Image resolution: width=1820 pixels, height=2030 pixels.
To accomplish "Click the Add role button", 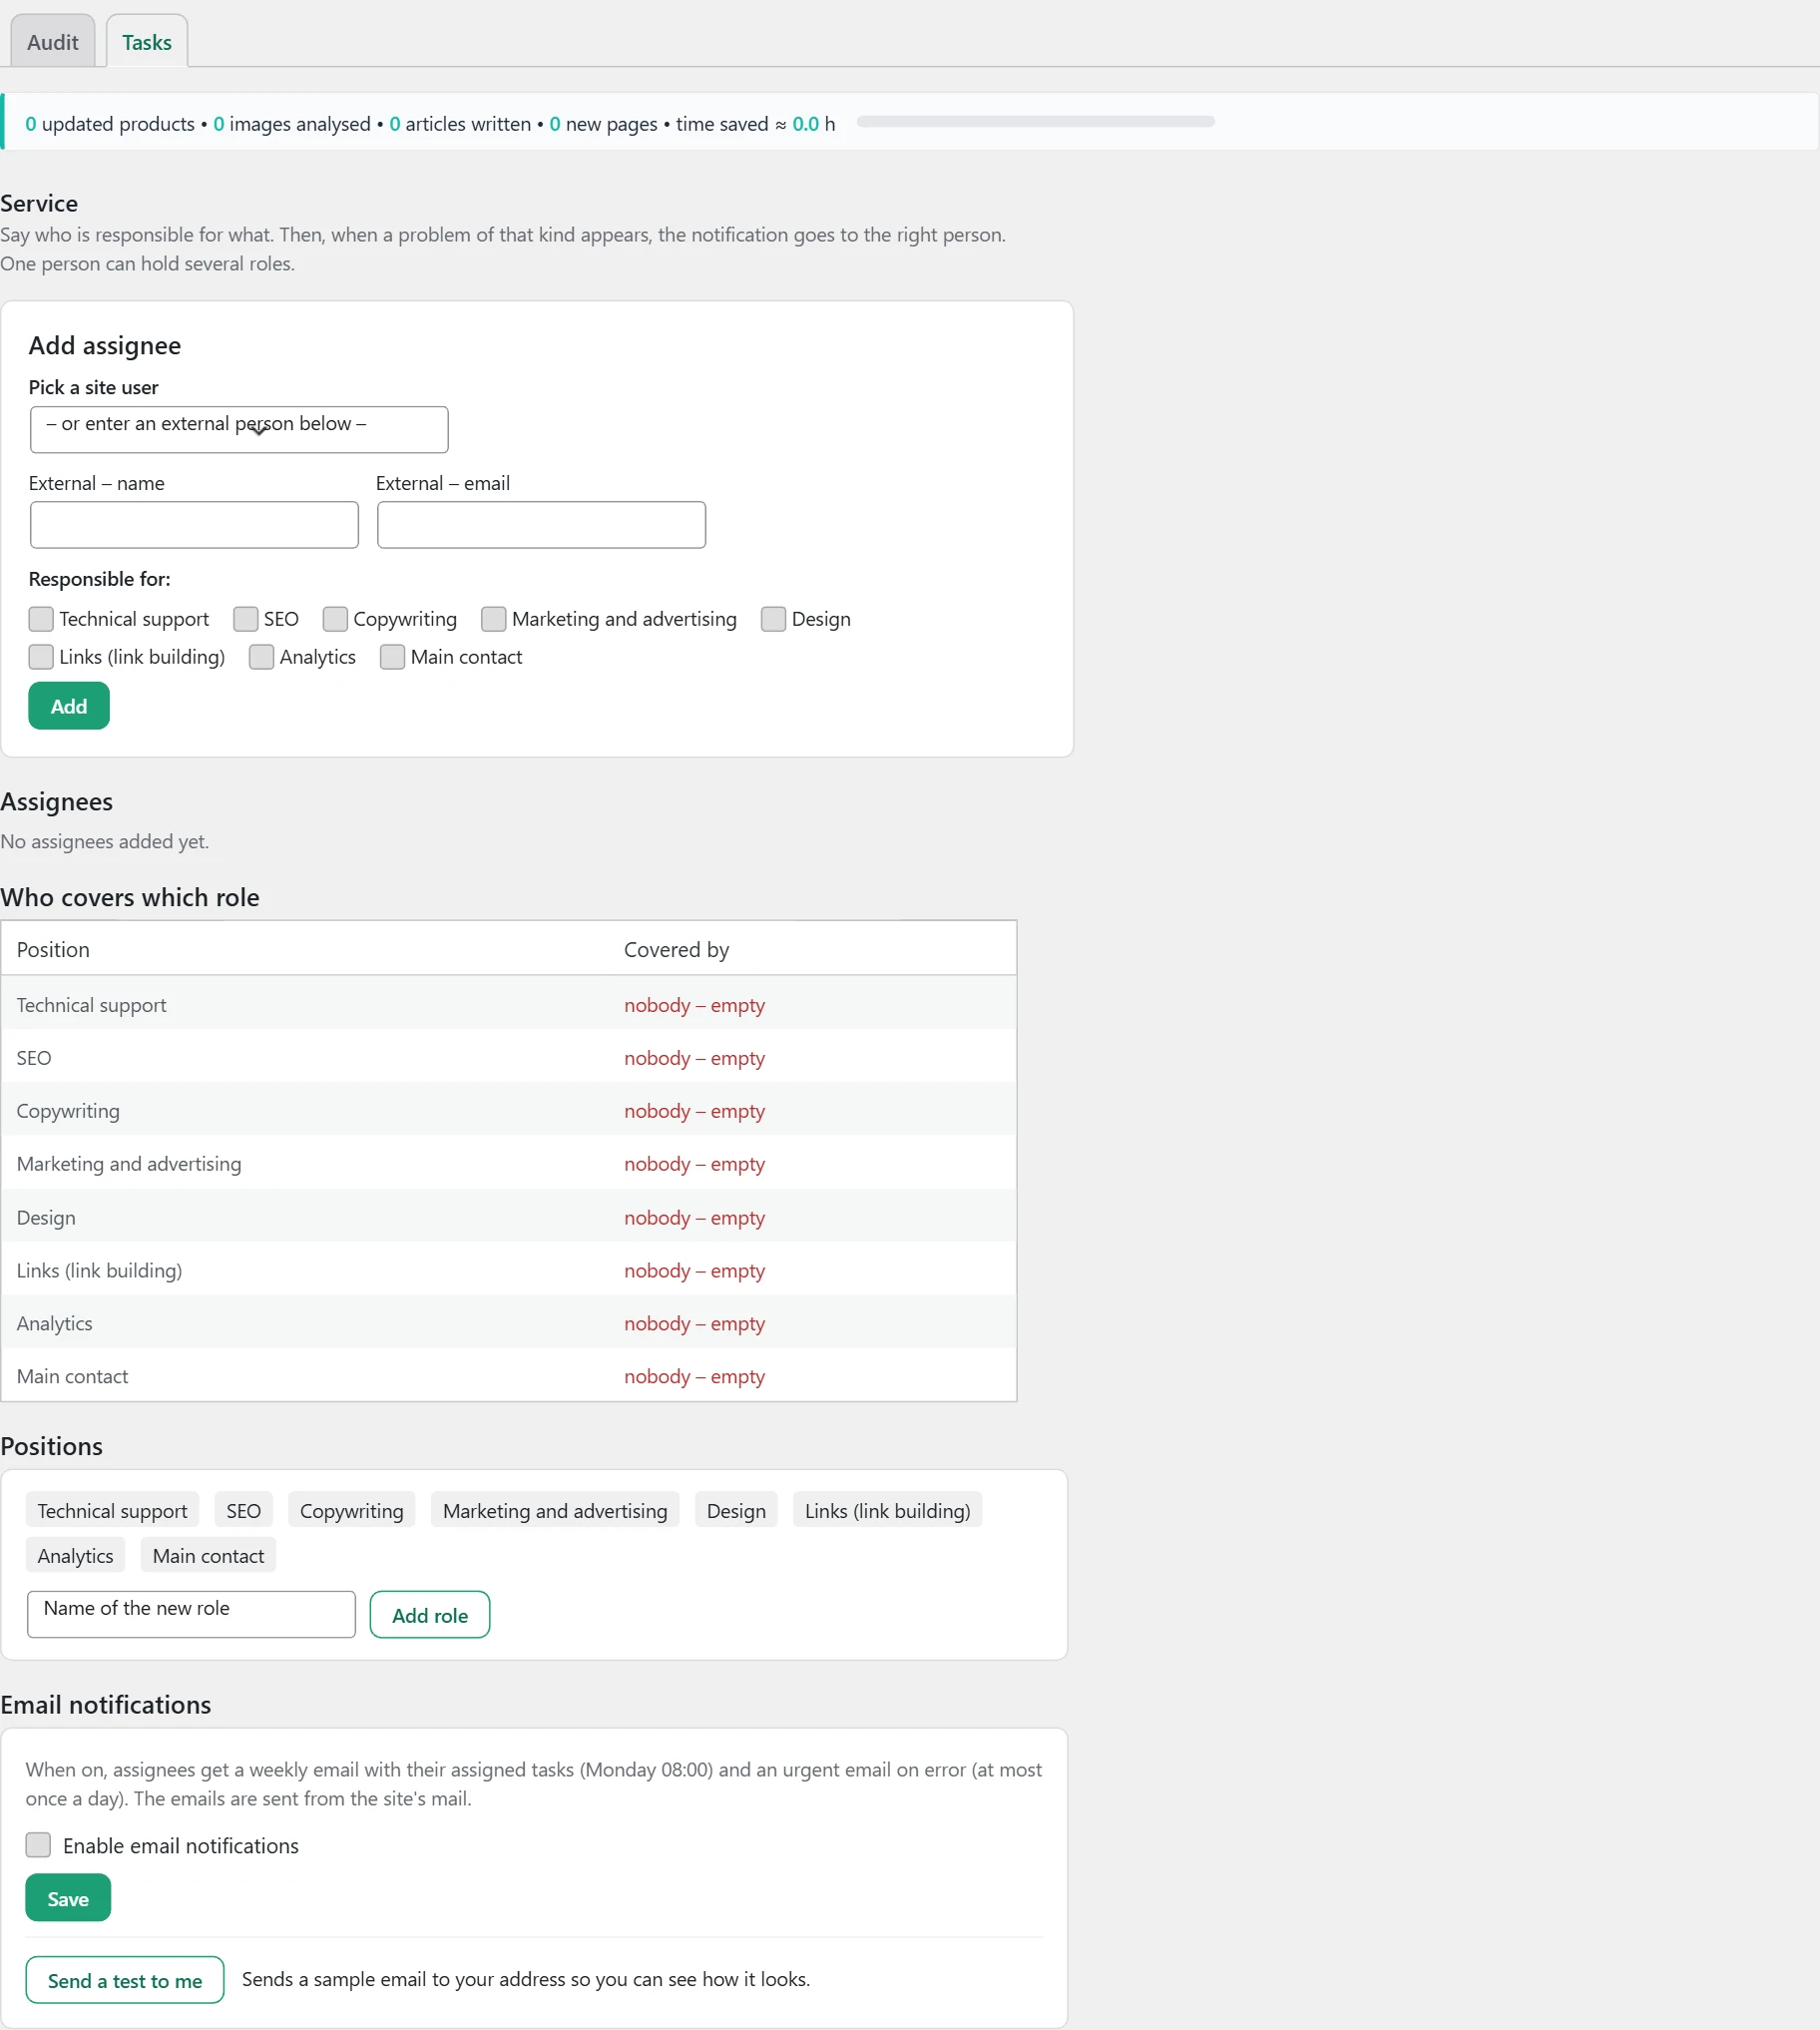I will pyautogui.click(x=430, y=1614).
